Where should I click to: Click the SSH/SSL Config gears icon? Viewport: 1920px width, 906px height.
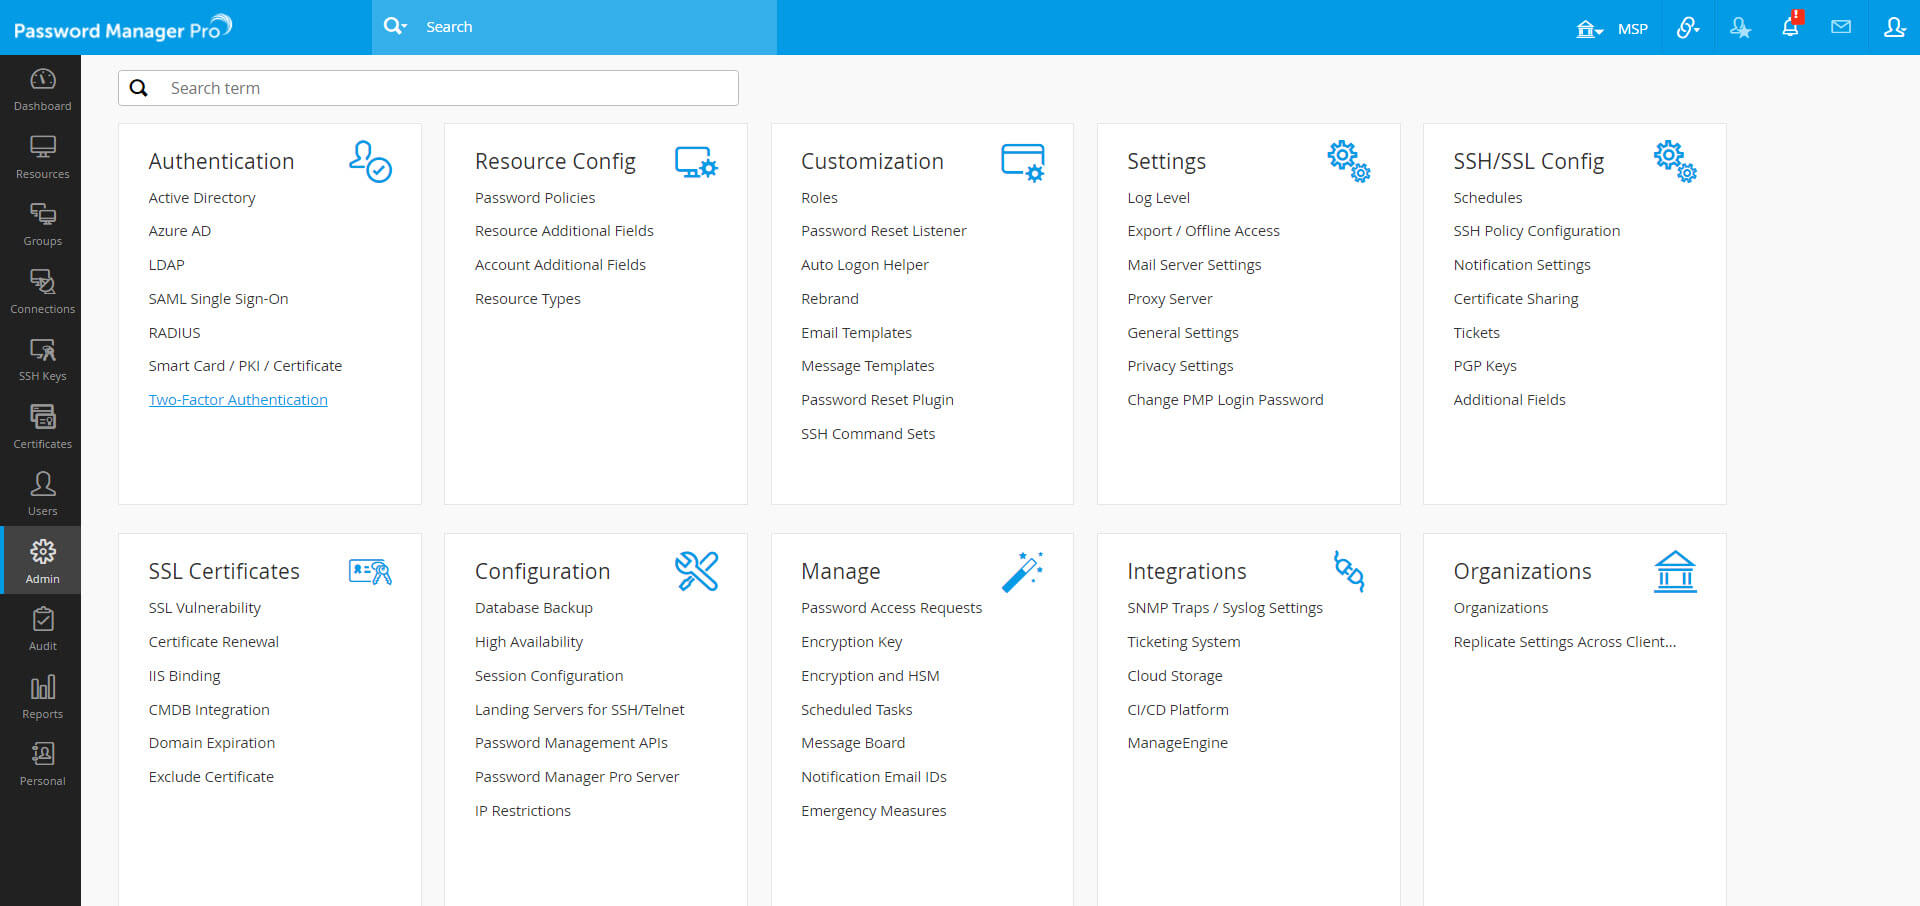pos(1675,161)
